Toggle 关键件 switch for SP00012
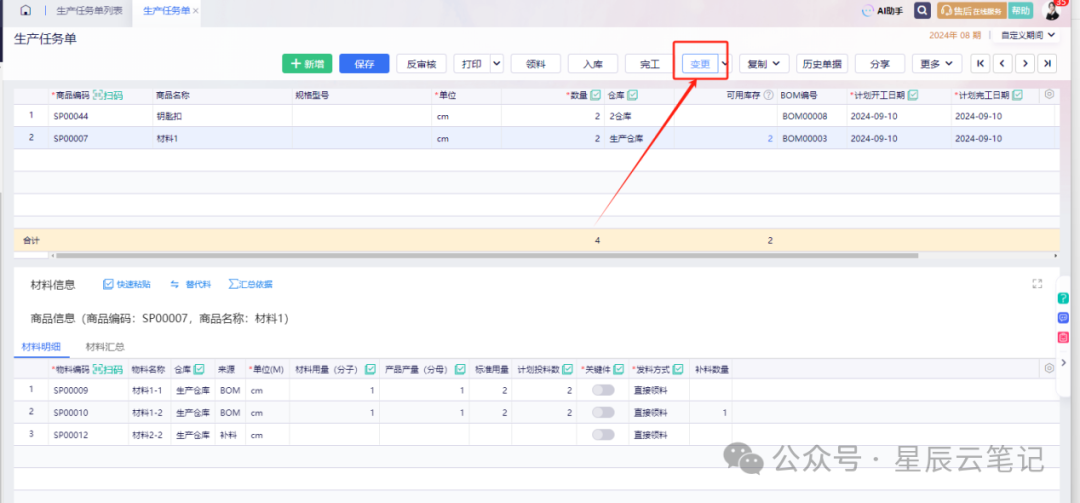This screenshot has width=1080, height=503. [x=603, y=435]
